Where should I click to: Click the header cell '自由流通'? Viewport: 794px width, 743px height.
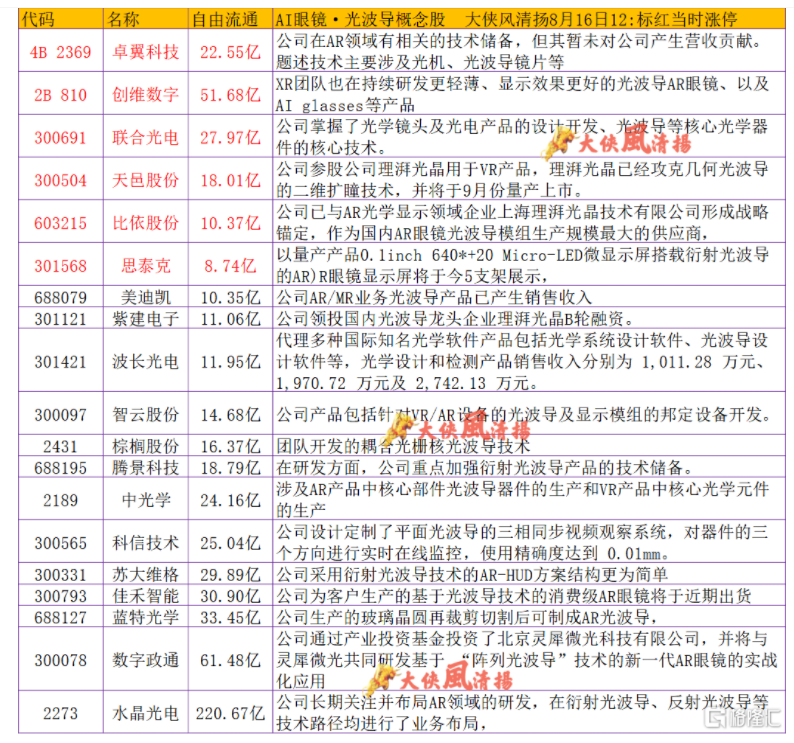pyautogui.click(x=230, y=19)
